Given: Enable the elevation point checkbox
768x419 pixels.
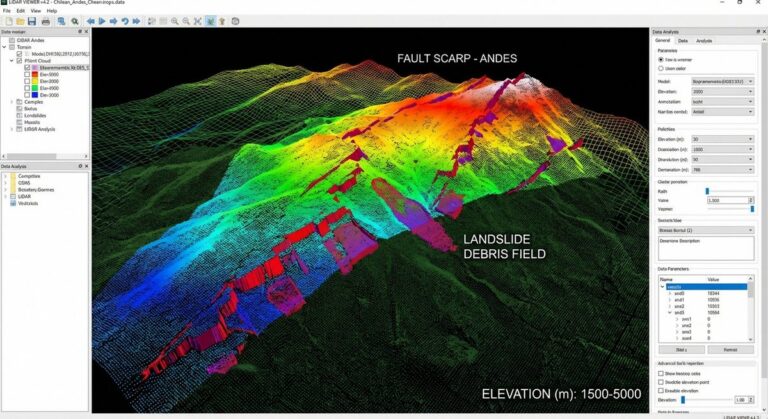Looking at the screenshot, I should [x=661, y=382].
